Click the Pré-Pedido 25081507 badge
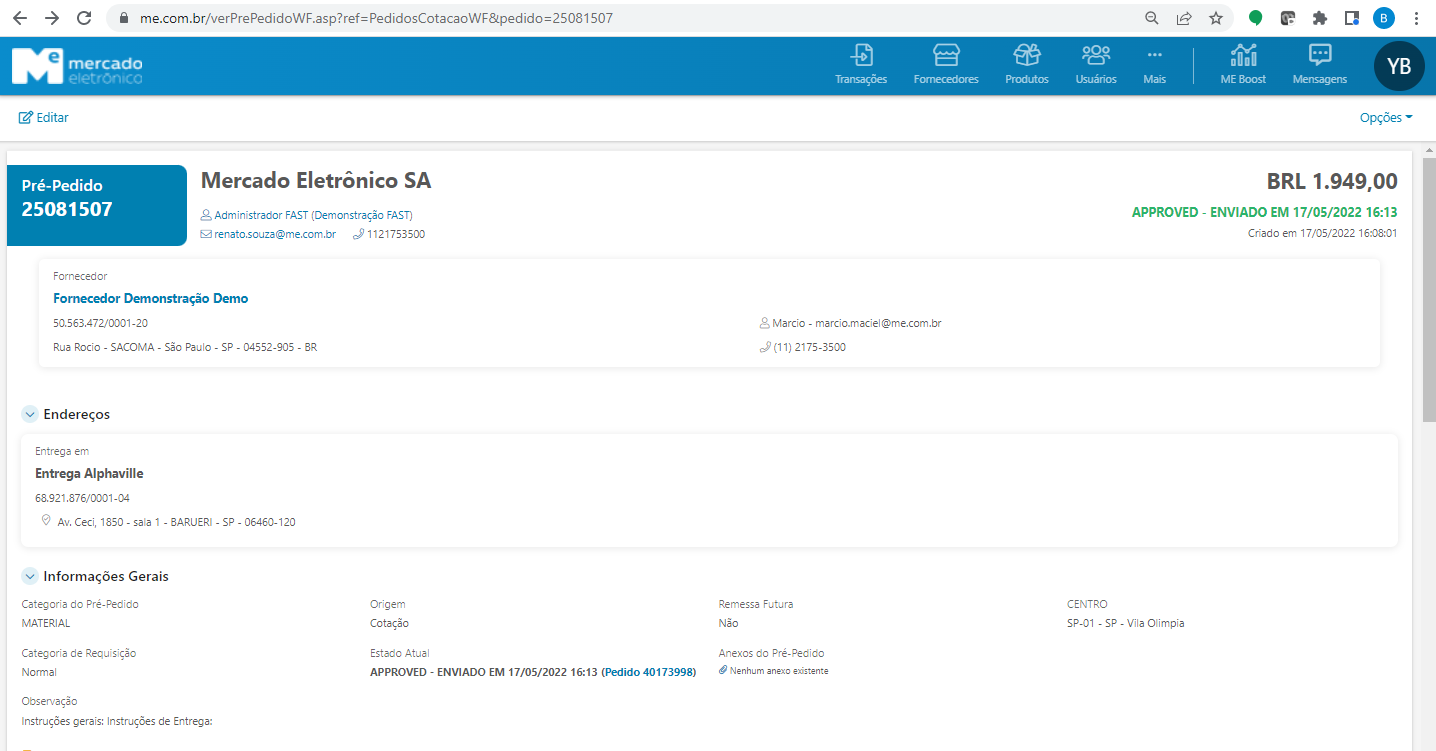Image resolution: width=1436 pixels, height=751 pixels. [97, 205]
